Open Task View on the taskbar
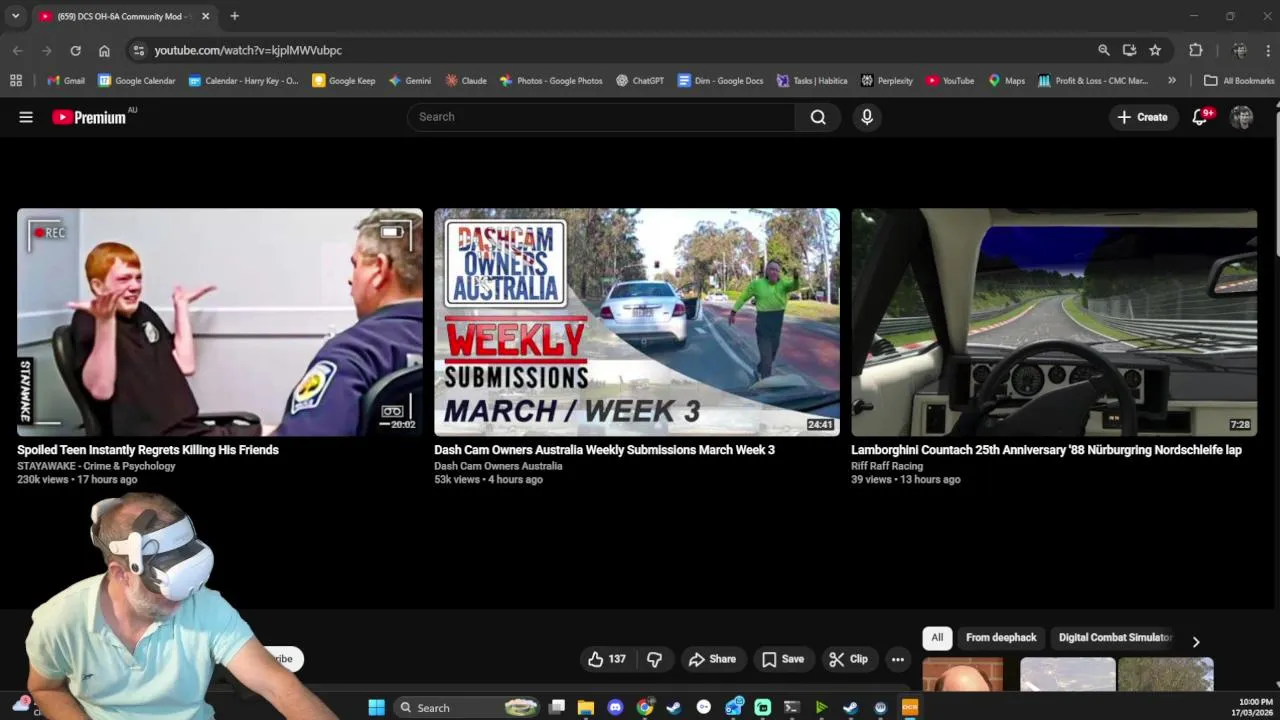Viewport: 1280px width, 720px height. [x=557, y=707]
